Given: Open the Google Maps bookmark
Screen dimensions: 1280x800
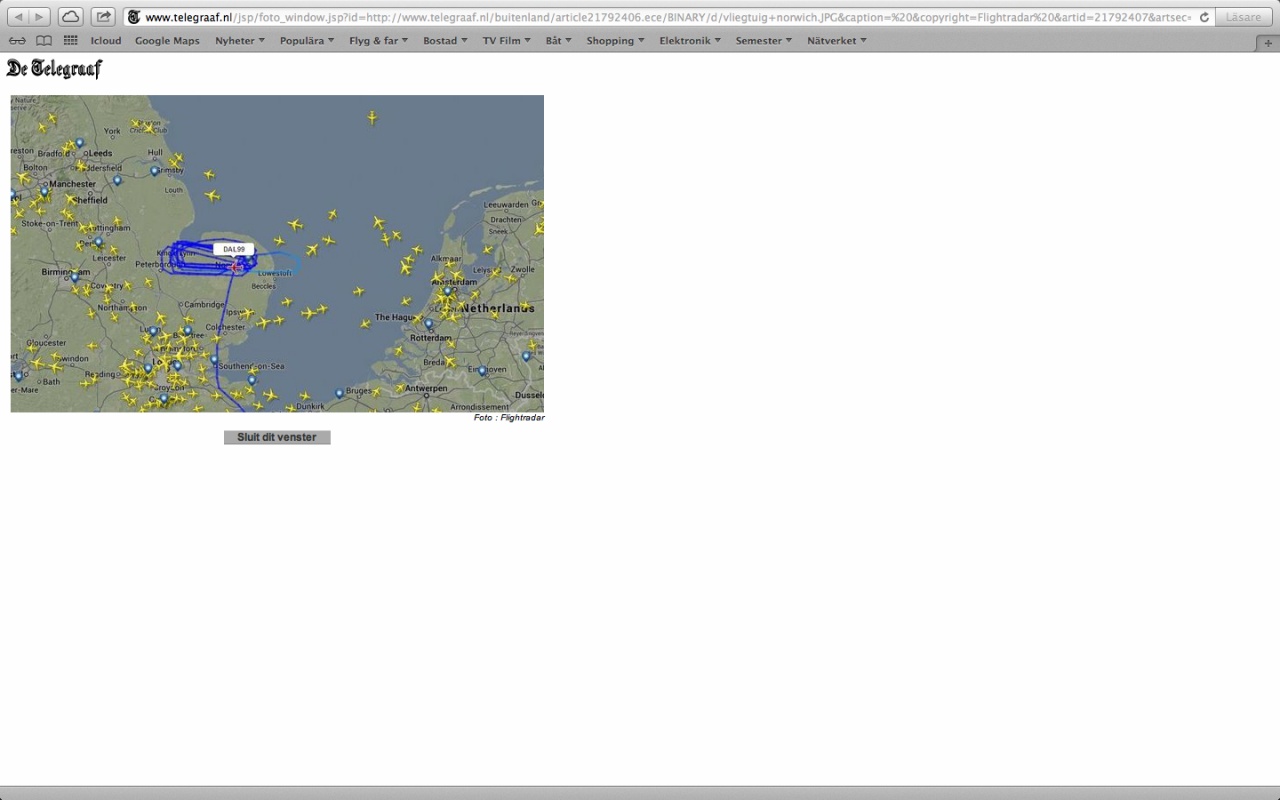Looking at the screenshot, I should [x=167, y=41].
